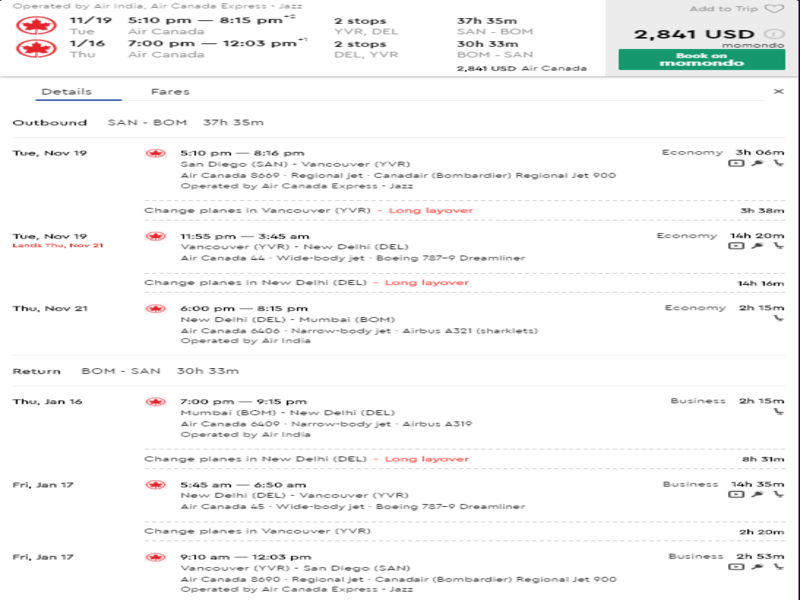Click the seat icon under the 14h 35m flight
This screenshot has width=800, height=600.
779,494
